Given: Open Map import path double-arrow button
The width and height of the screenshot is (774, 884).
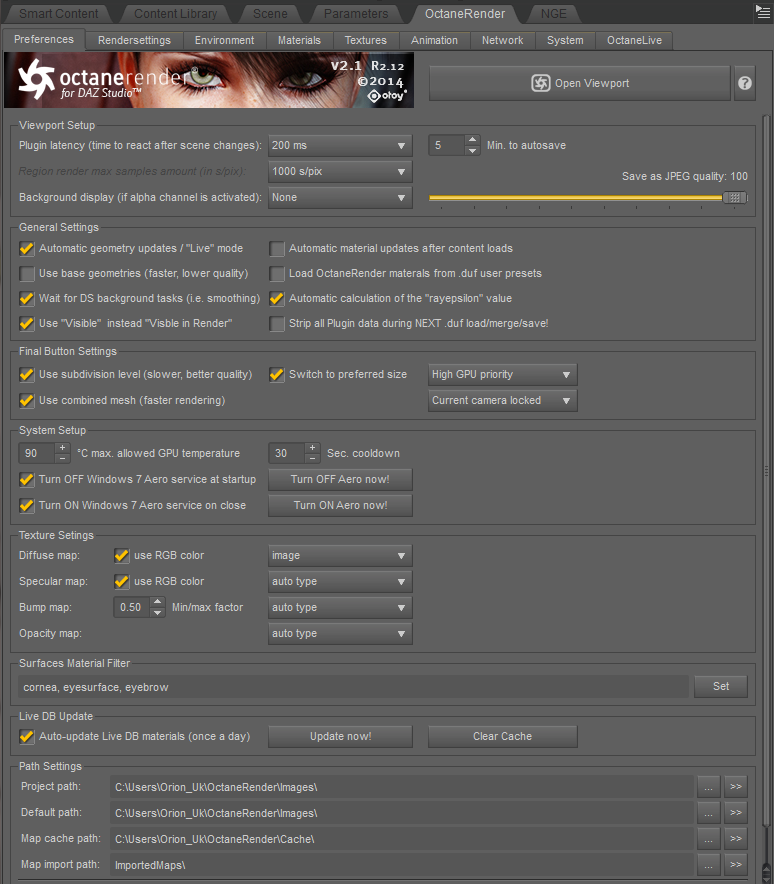Looking at the screenshot, I should tap(736, 864).
